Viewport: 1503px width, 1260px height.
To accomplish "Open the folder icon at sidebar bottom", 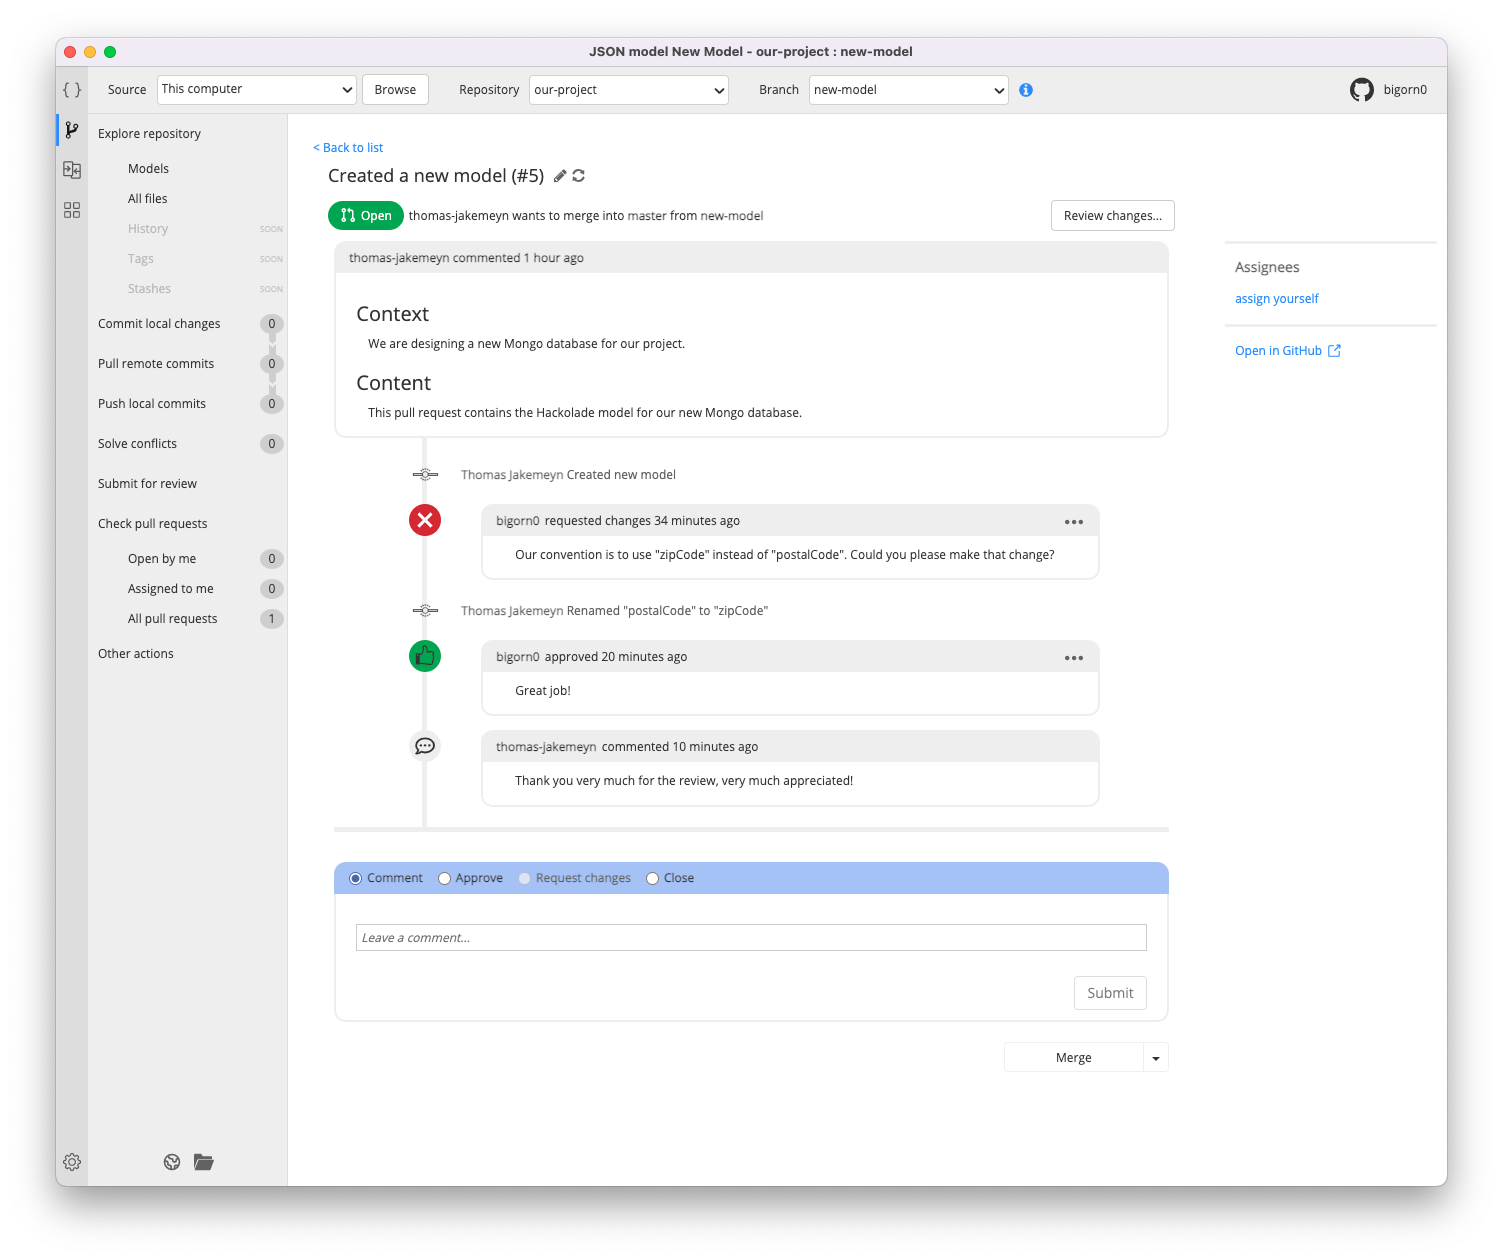I will [203, 1161].
